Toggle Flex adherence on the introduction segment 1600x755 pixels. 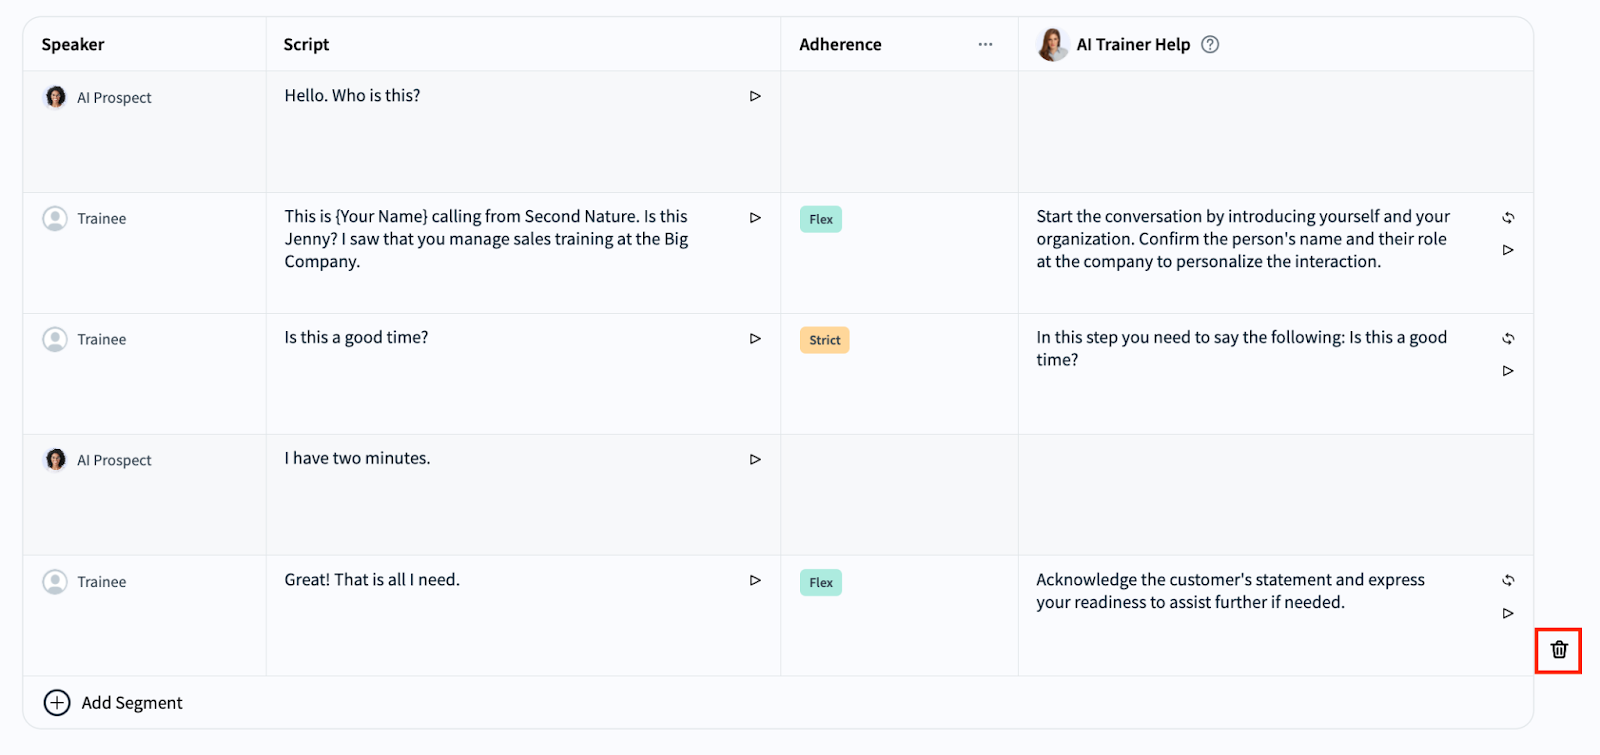pyautogui.click(x=820, y=219)
